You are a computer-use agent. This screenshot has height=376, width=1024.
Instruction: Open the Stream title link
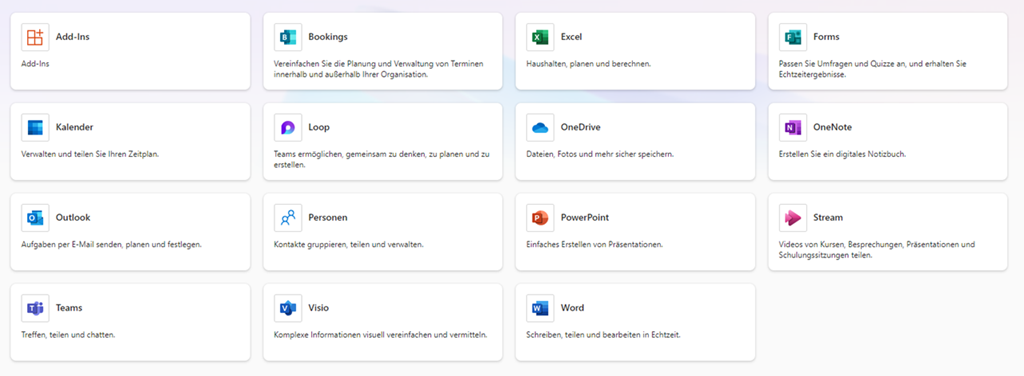(828, 217)
